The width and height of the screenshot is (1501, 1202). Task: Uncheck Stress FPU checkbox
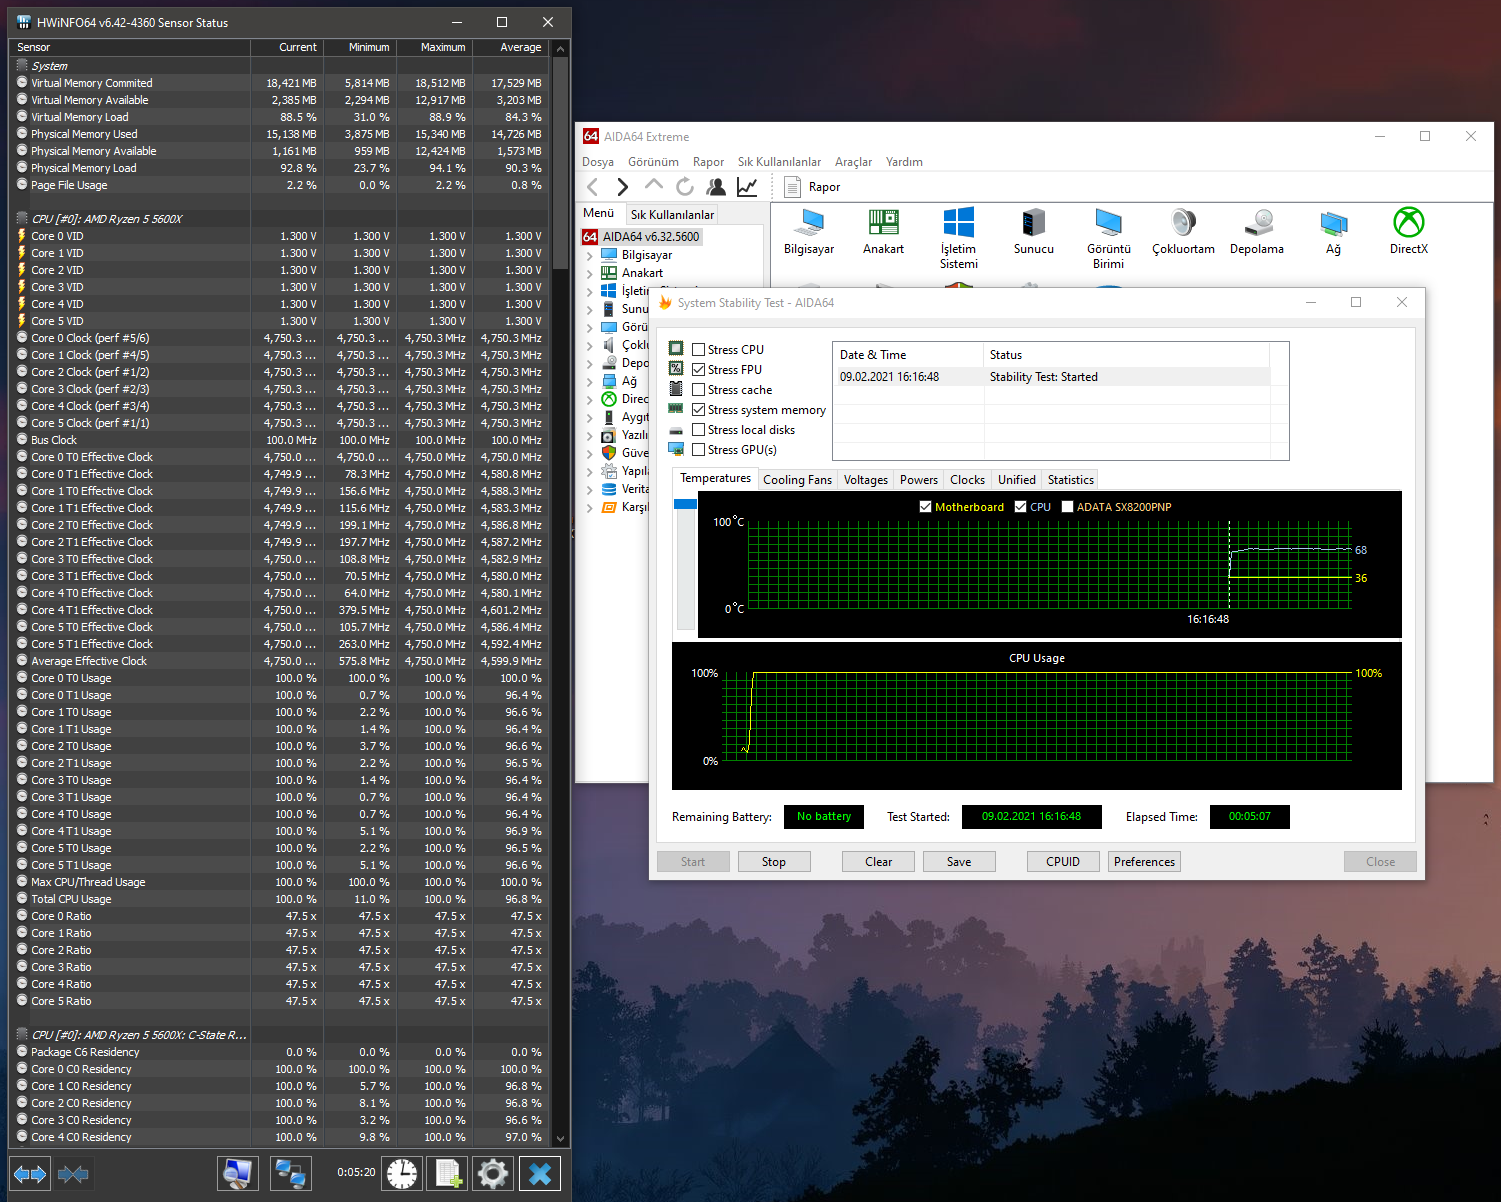(x=698, y=370)
